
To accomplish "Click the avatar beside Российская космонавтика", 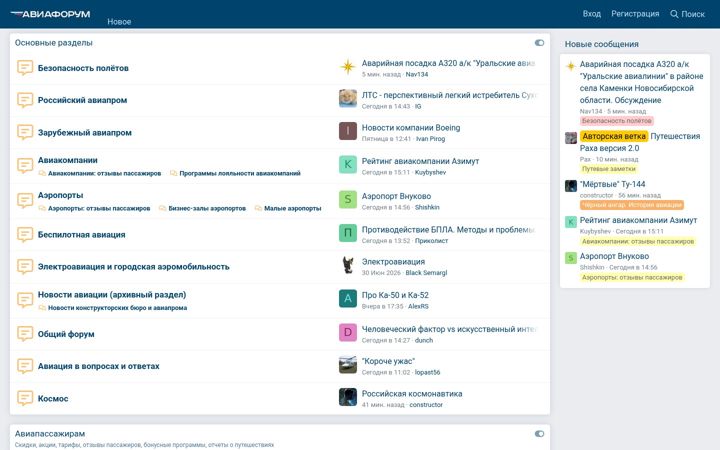I will click(x=348, y=398).
